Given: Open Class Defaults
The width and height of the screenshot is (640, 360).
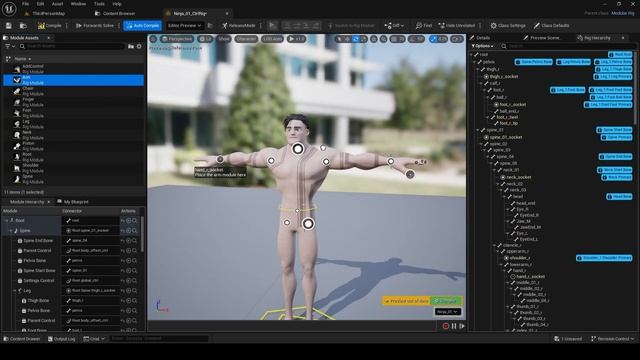Looking at the screenshot, I should point(551,26).
